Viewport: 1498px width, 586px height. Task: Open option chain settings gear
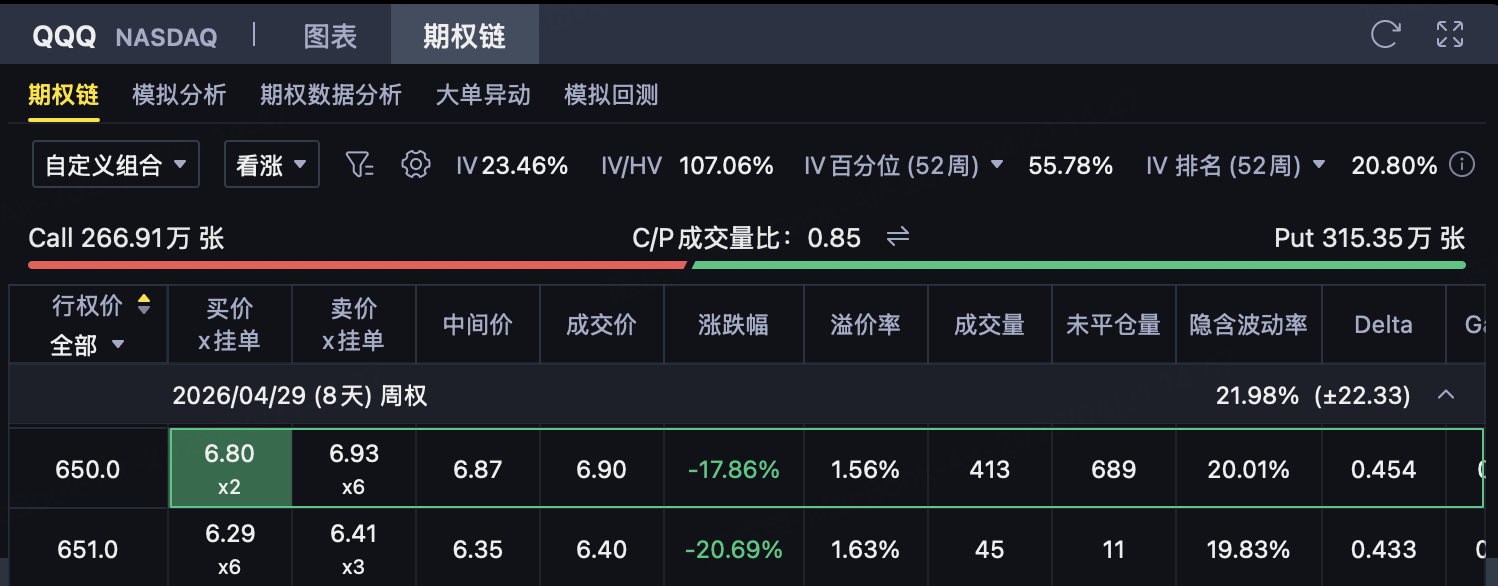(415, 165)
